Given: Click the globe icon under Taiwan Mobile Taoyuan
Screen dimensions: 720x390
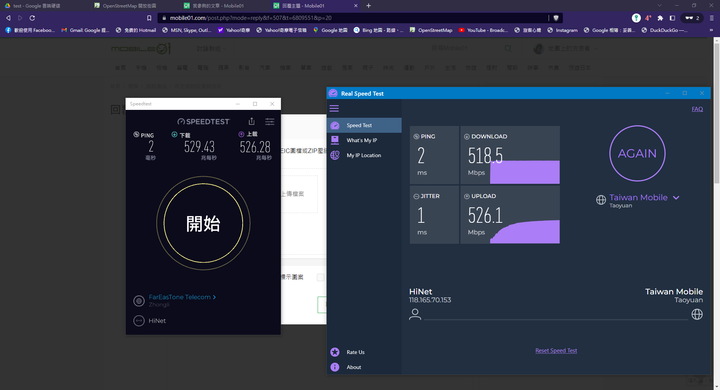Looking at the screenshot, I should 697,314.
